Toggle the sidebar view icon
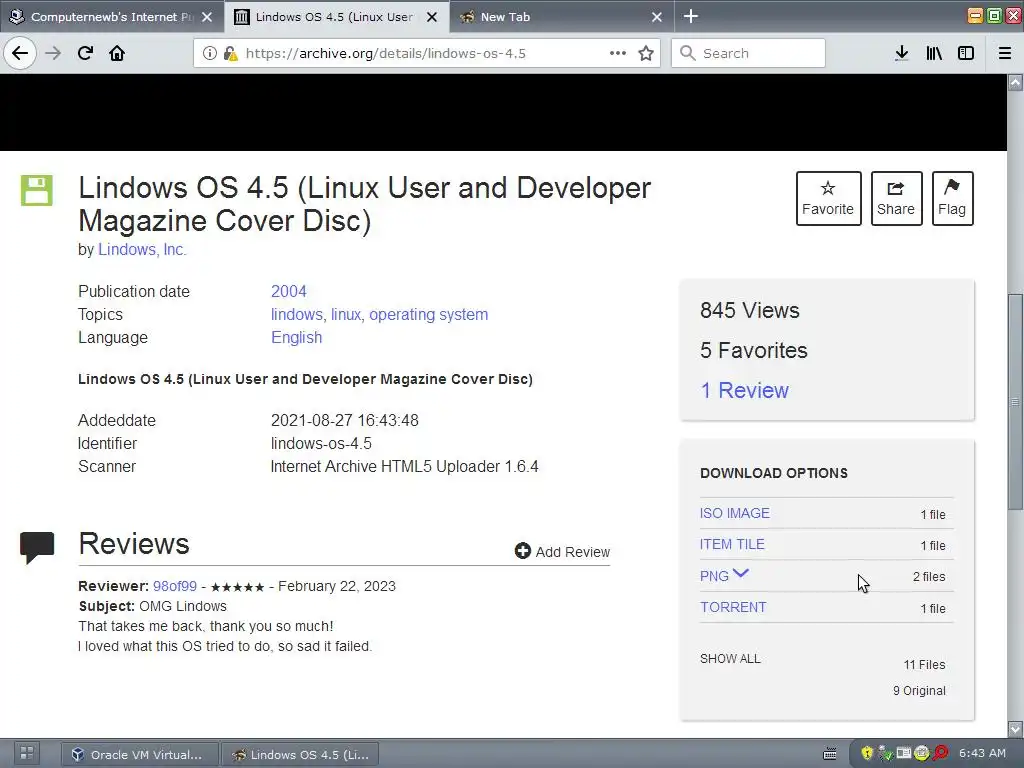 (966, 53)
